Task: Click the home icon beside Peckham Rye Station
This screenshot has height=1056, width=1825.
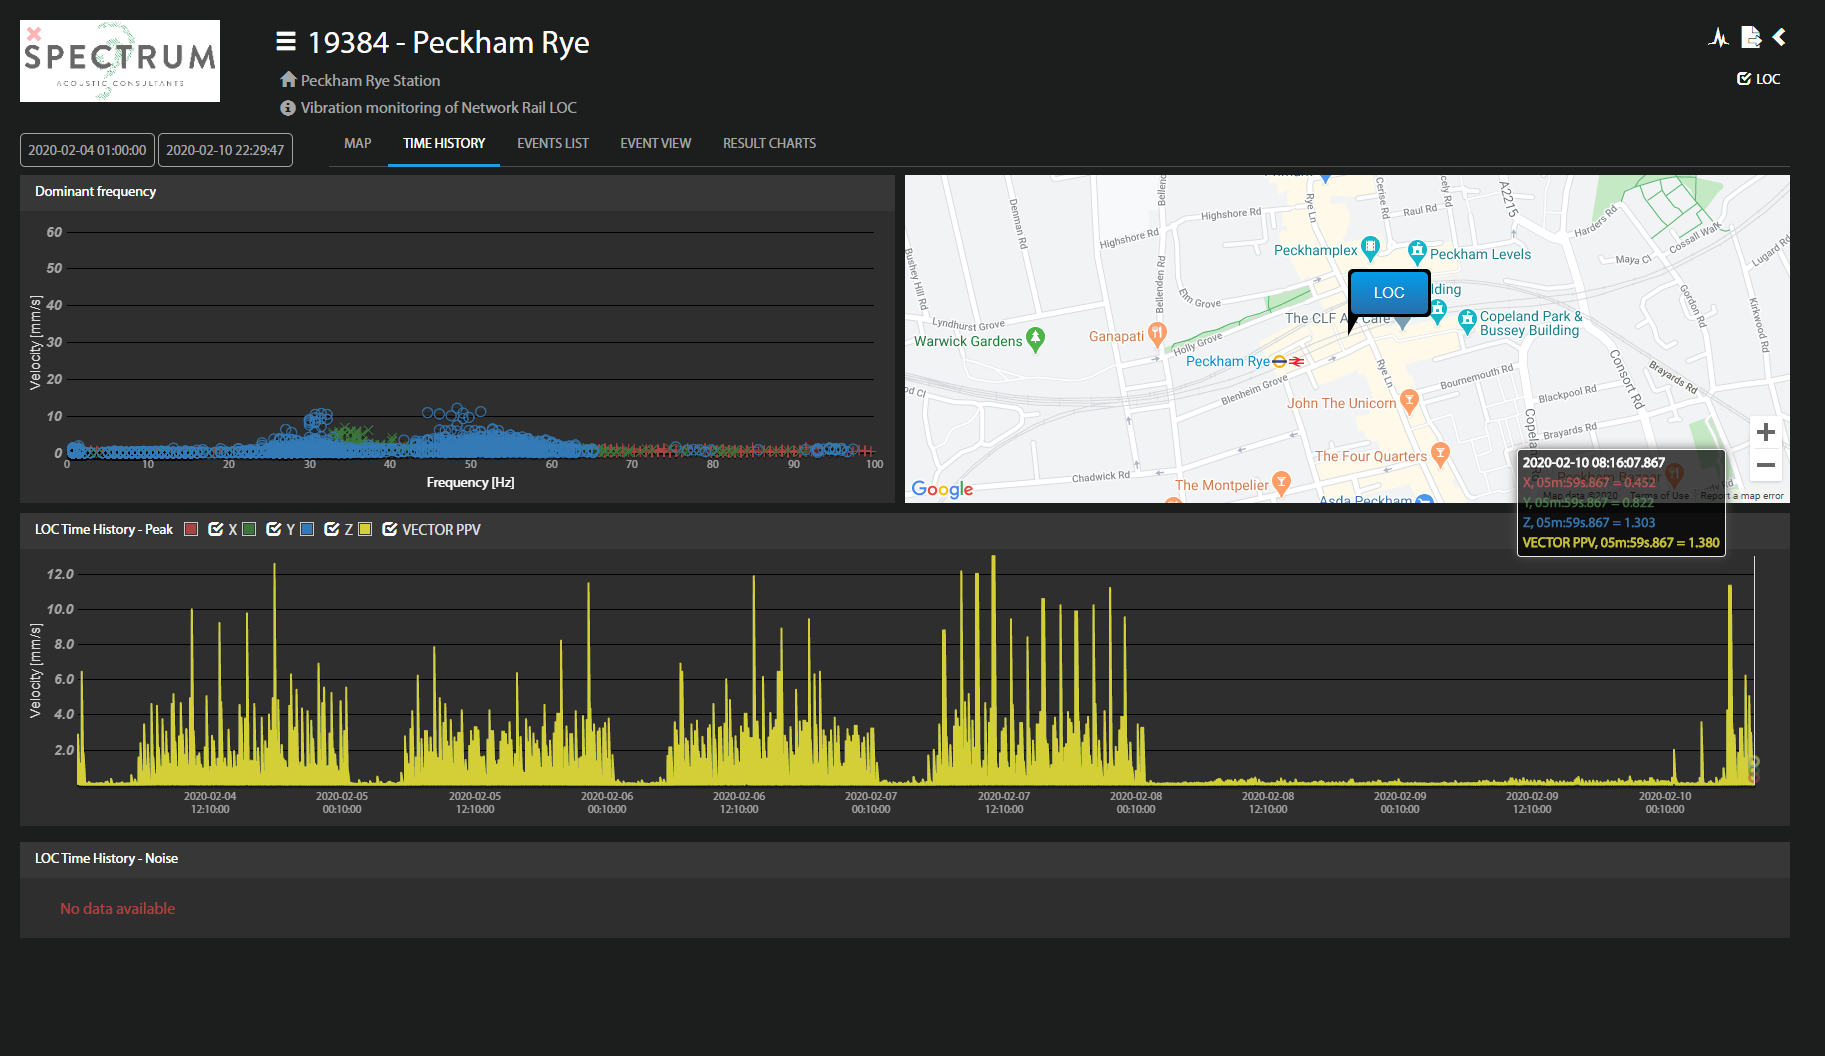Action: click(x=288, y=80)
